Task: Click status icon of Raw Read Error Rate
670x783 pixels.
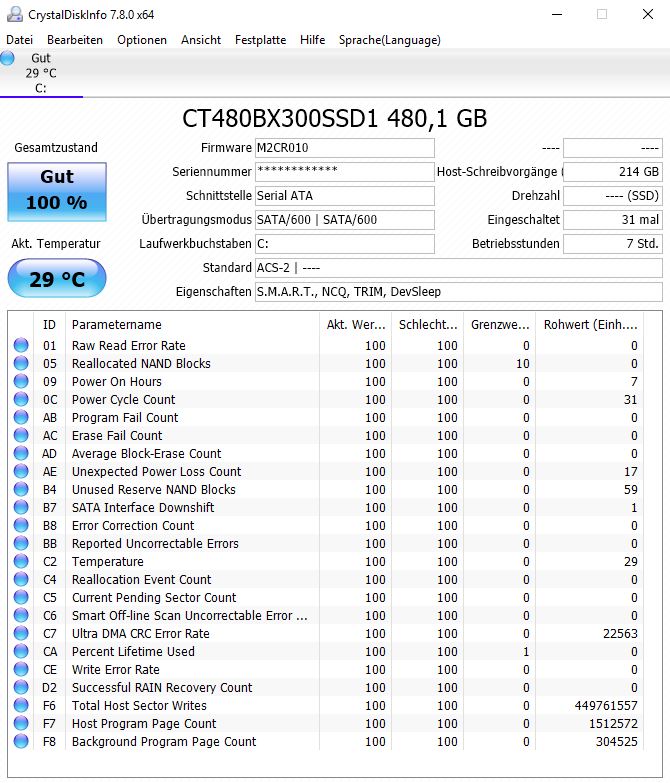Action: tap(21, 345)
